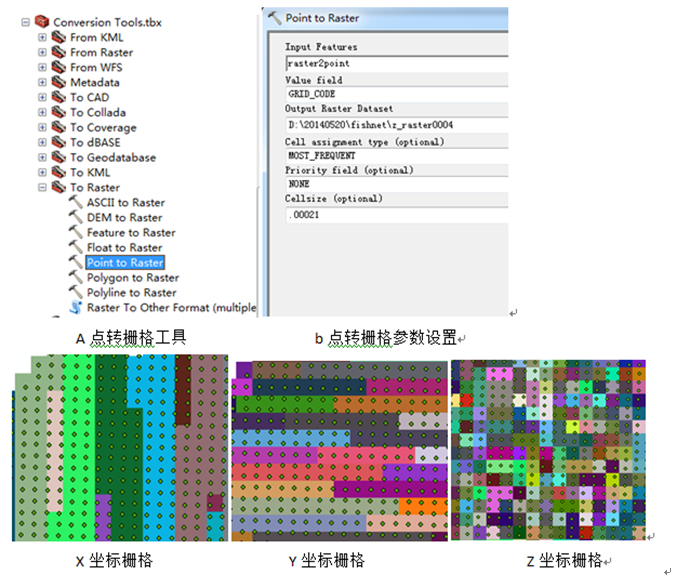This screenshot has width=674, height=584.
Task: Click the Cell assignment type (optional) label
Action: [x=365, y=142]
